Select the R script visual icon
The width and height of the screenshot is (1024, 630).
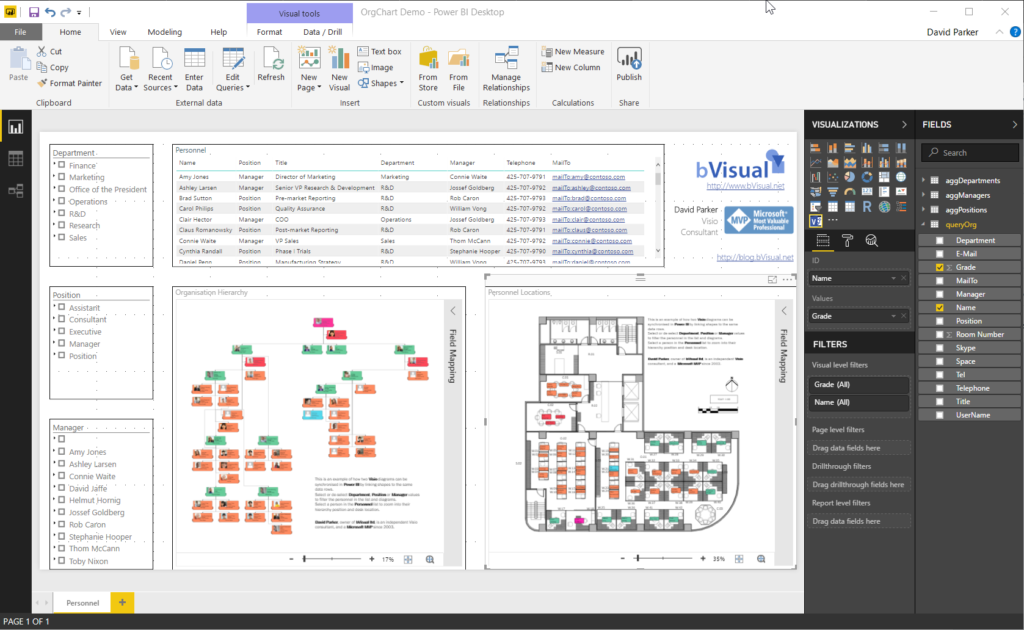(866, 206)
